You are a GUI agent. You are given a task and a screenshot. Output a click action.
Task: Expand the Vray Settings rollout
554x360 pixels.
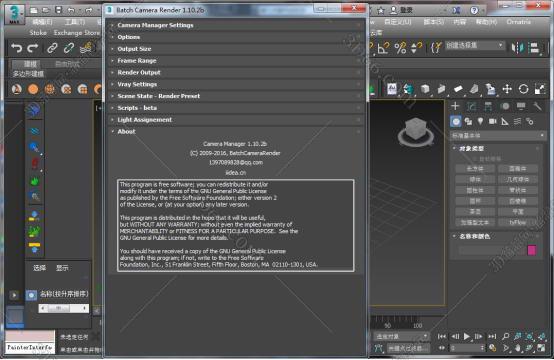[235, 84]
